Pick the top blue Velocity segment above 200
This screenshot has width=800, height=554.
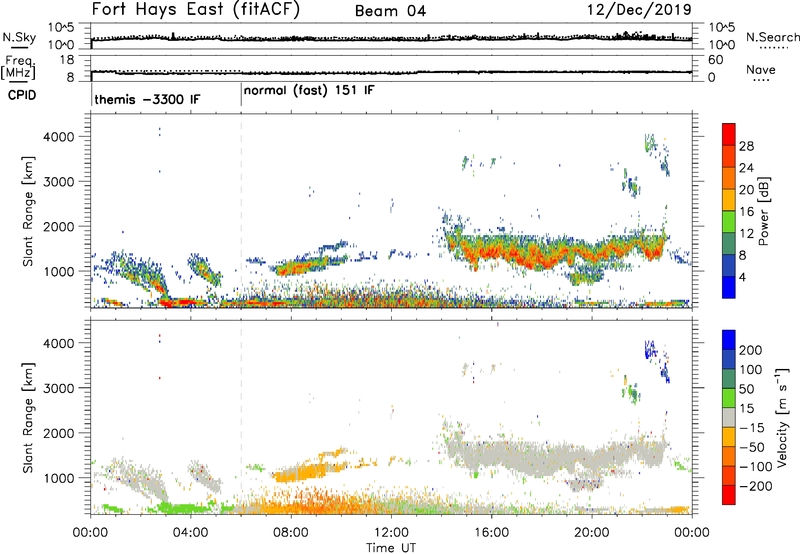point(729,340)
